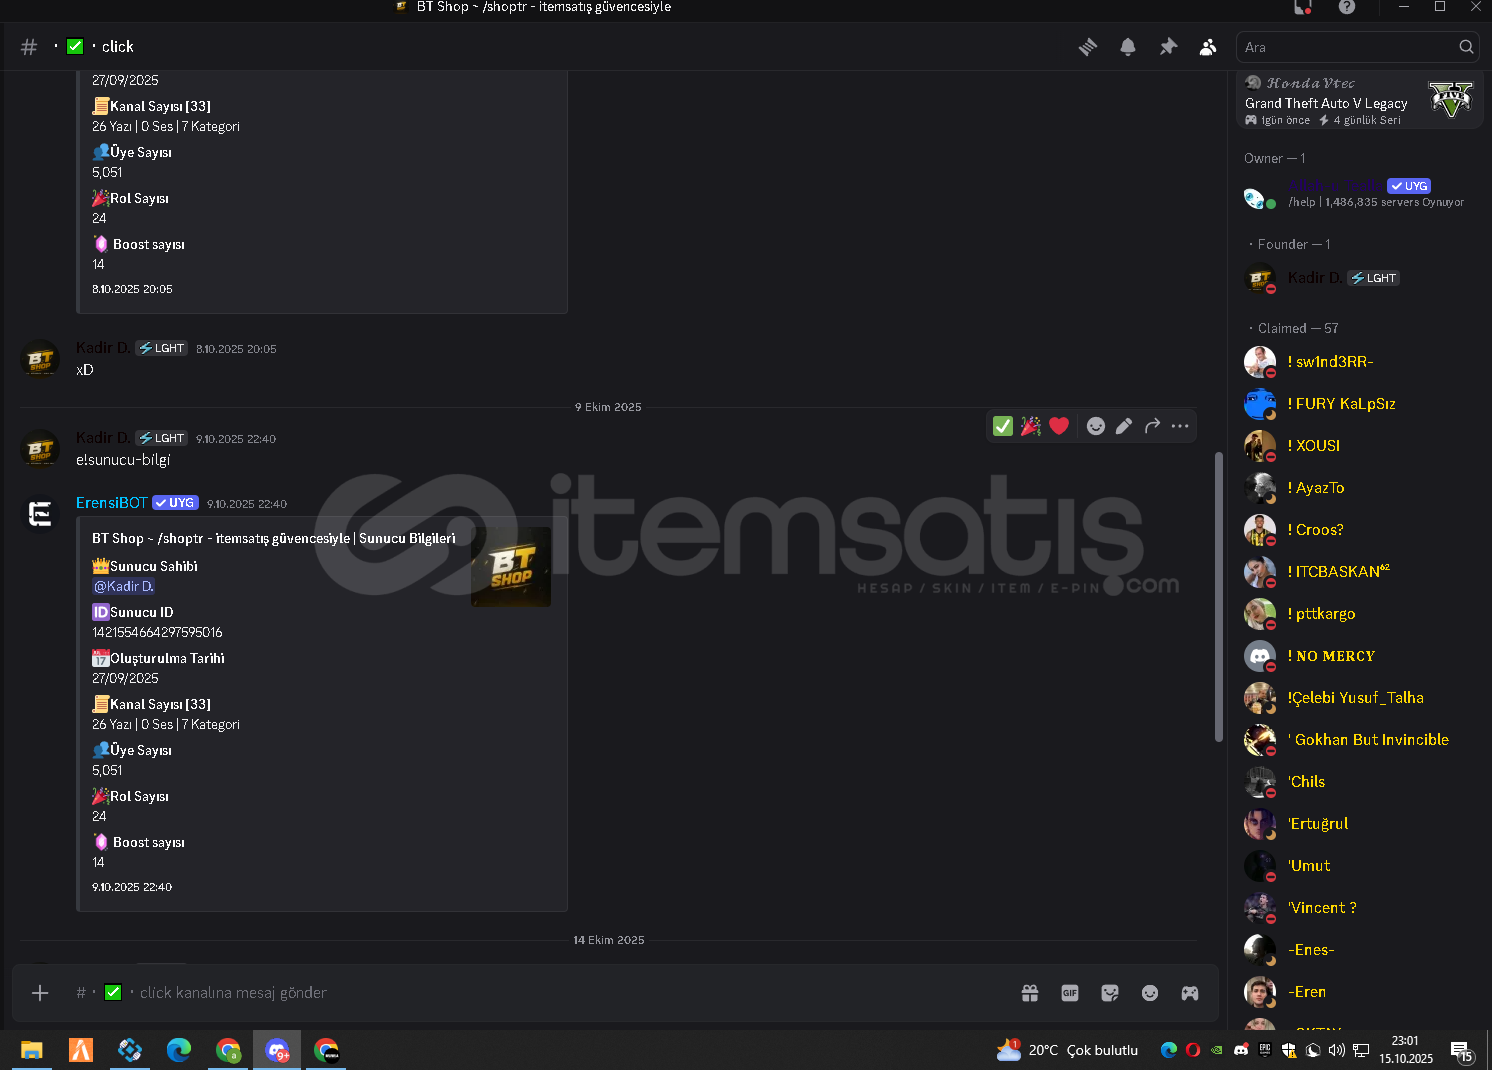
Task: Open member ! FURY KaLpSız profile
Action: click(x=1356, y=404)
